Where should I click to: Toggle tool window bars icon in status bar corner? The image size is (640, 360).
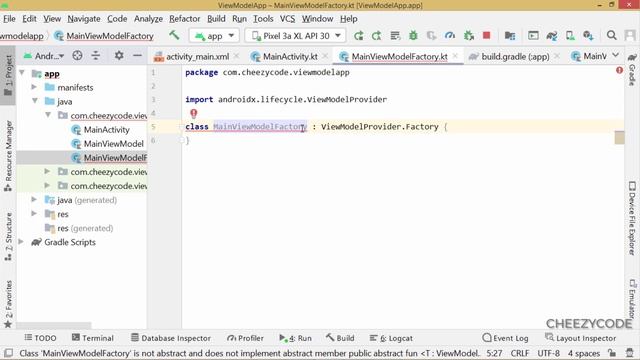[x=8, y=353]
